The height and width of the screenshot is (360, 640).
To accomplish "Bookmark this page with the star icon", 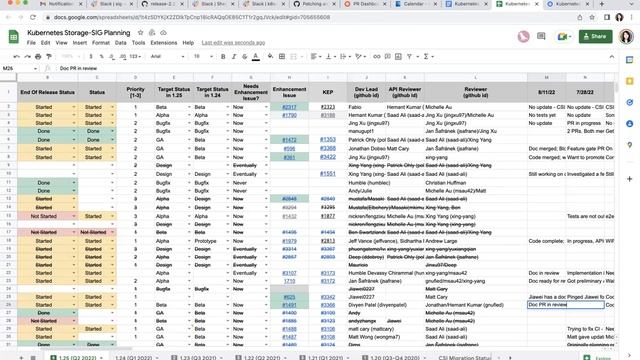I will [x=592, y=17].
